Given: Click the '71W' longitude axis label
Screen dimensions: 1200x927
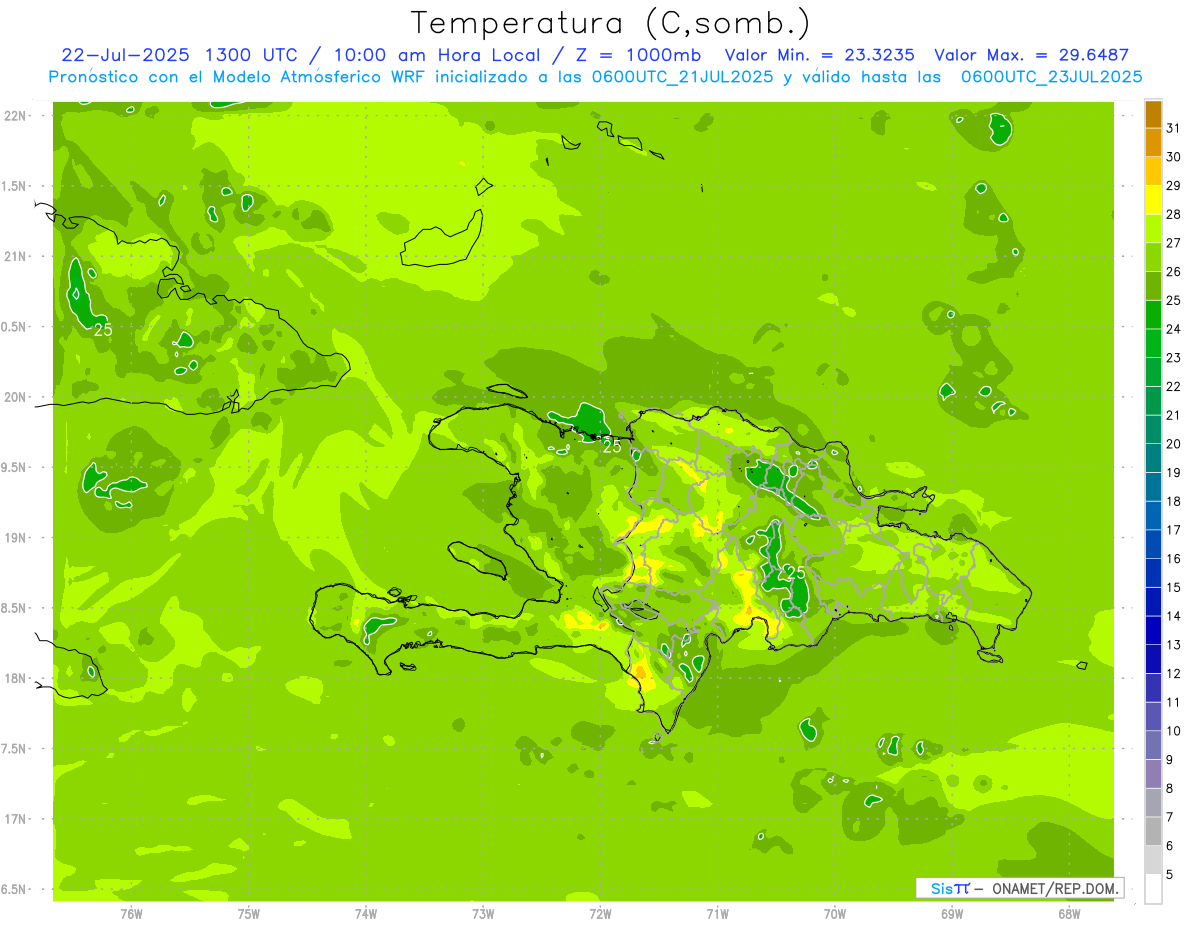Looking at the screenshot, I should point(717,914).
